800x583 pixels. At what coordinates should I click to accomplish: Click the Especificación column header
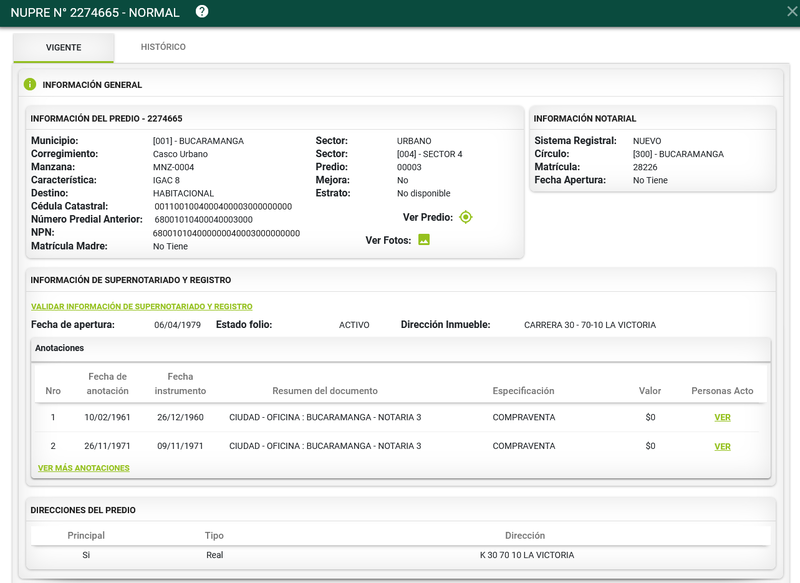point(523,391)
